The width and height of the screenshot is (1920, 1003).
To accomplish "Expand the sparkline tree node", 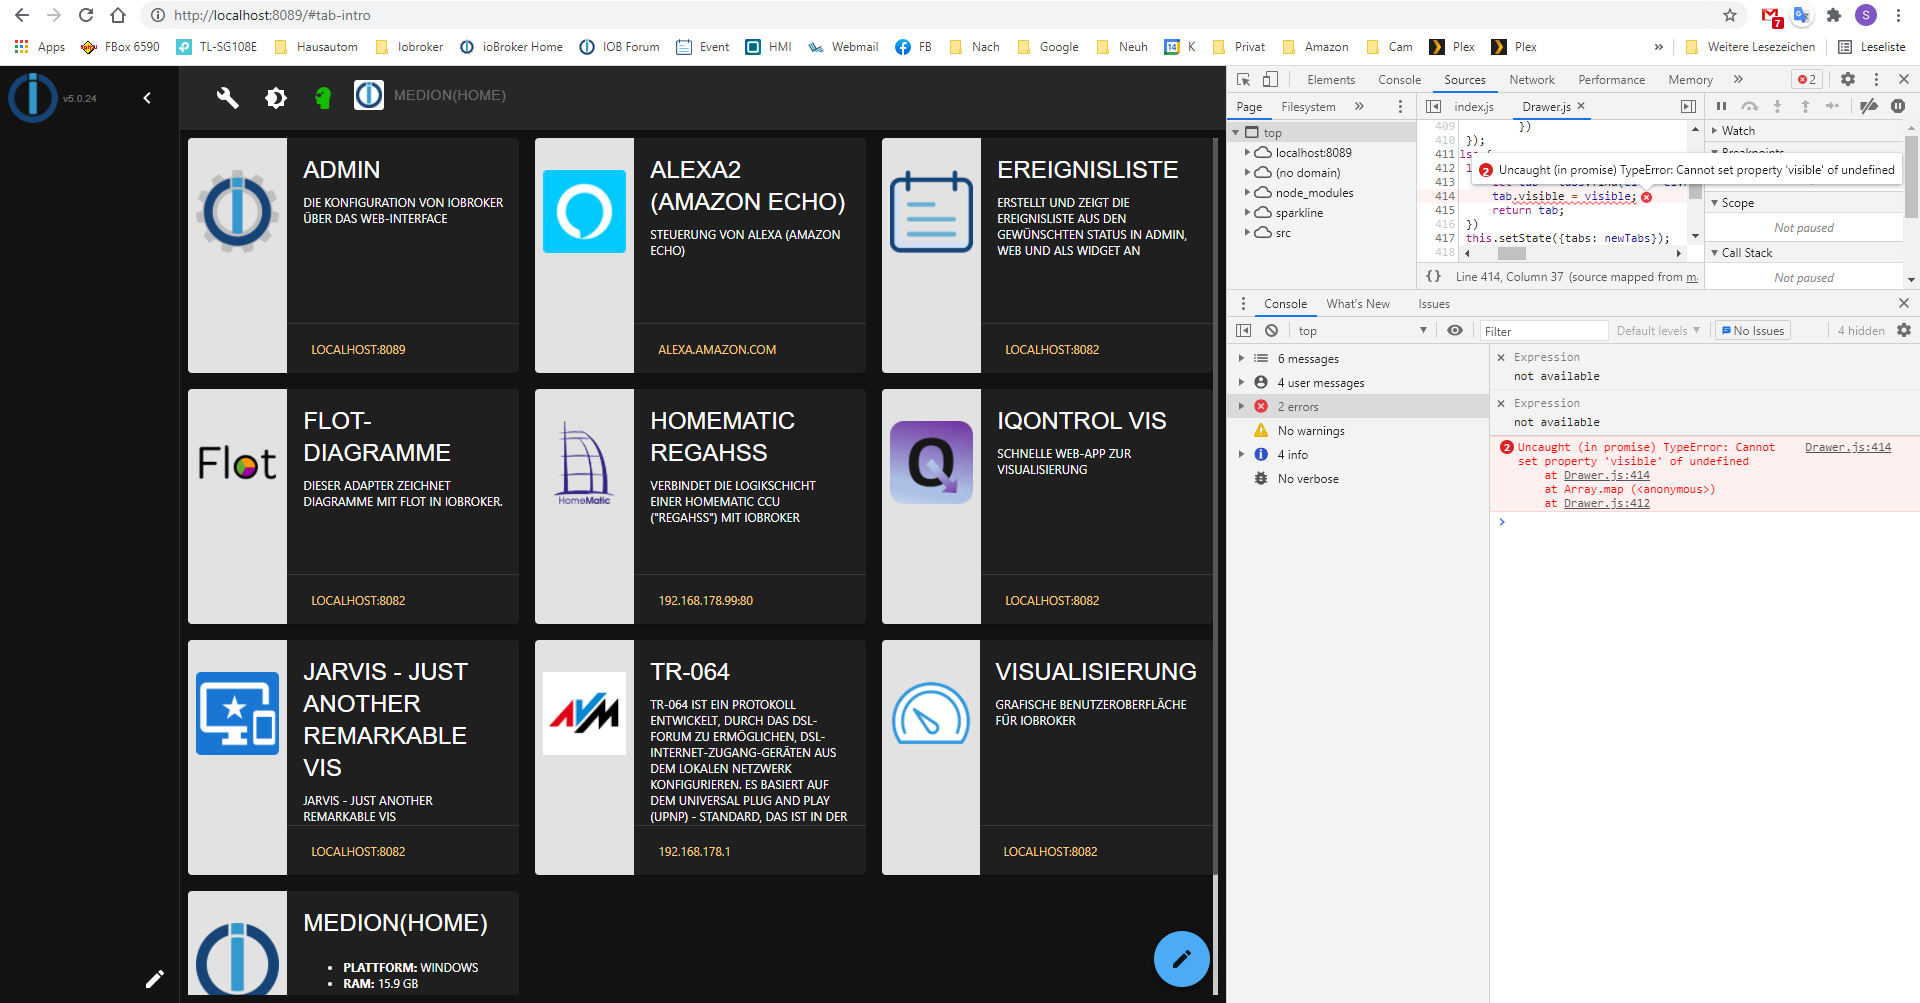I will tap(1247, 213).
